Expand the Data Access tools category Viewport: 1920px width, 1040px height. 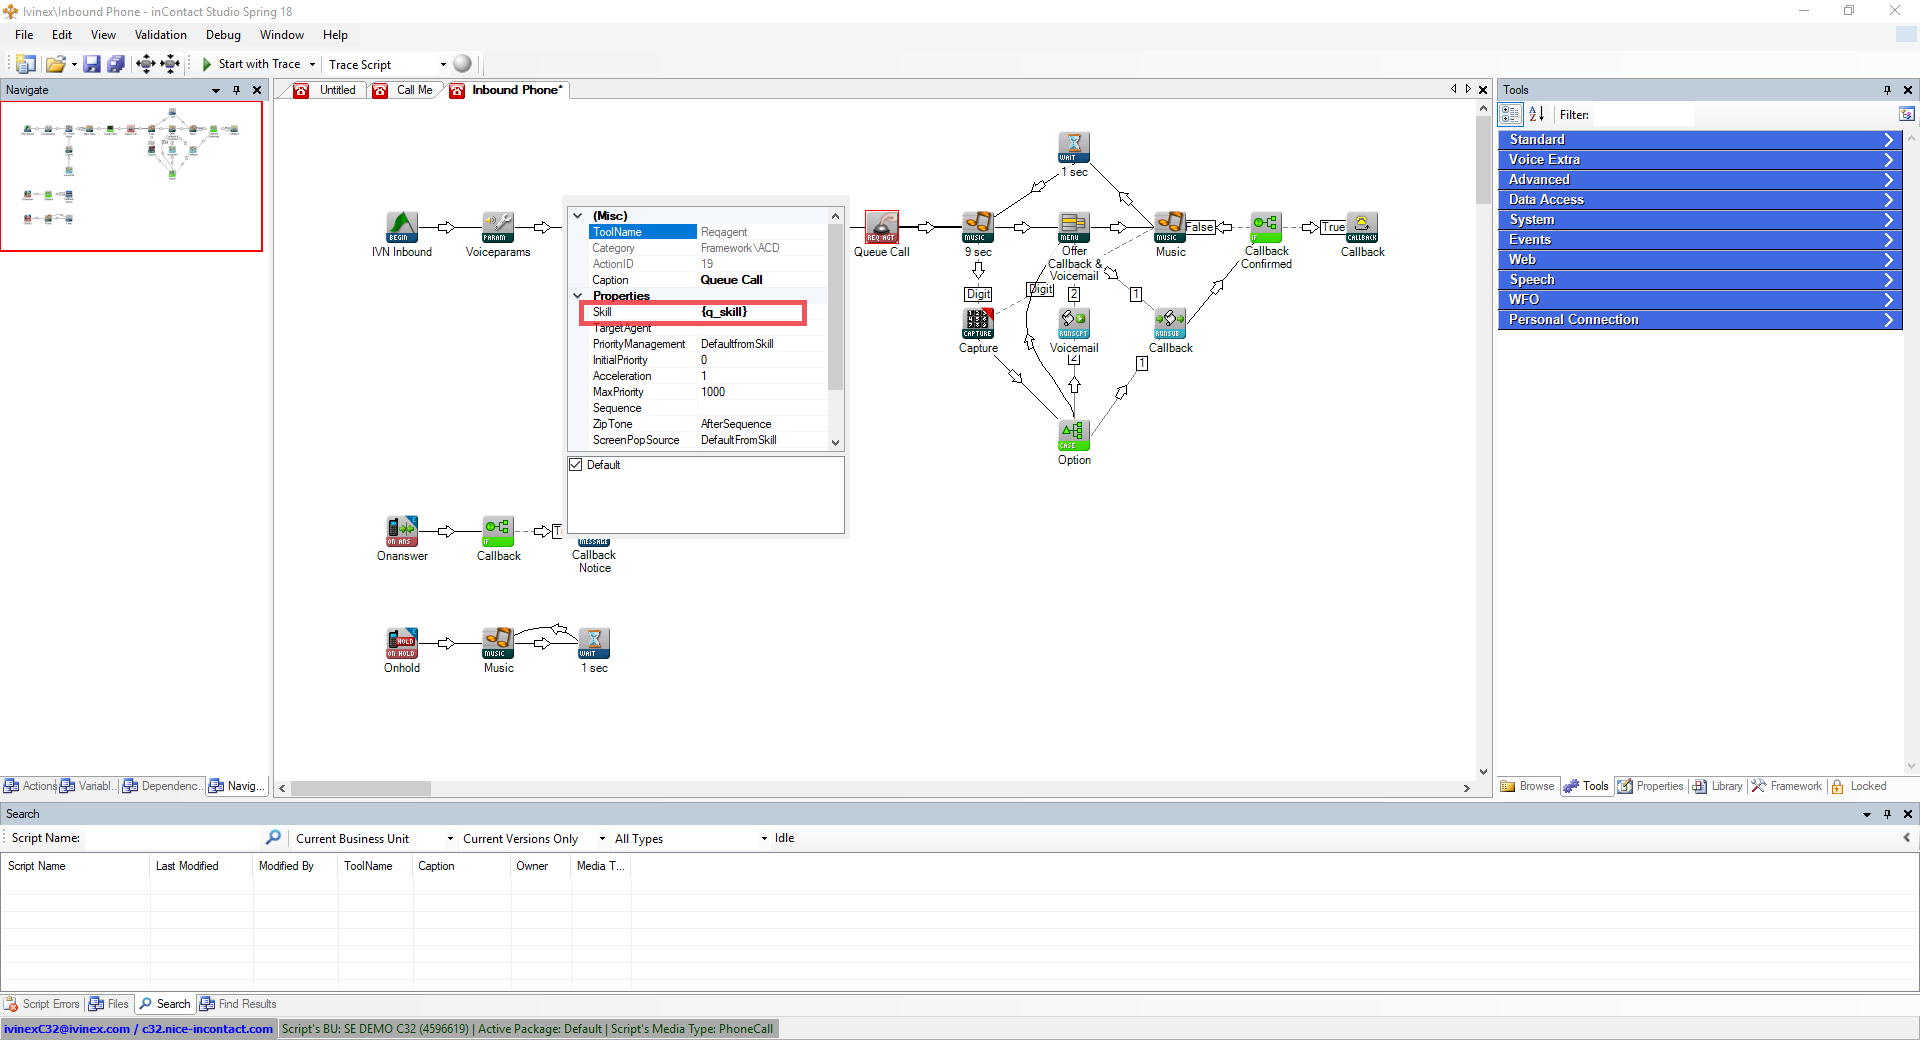(1699, 200)
